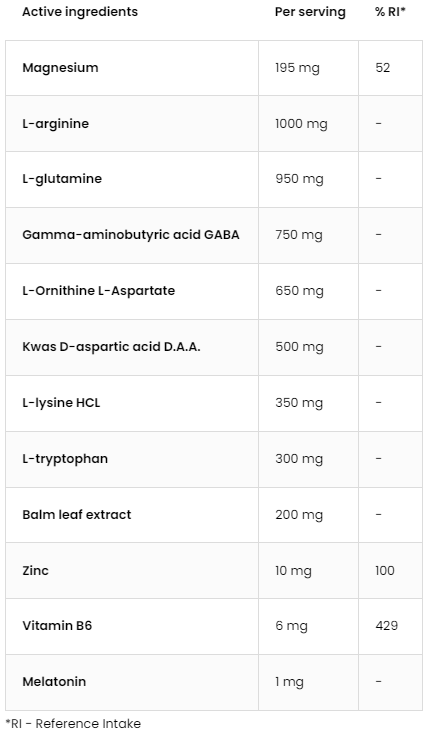Screen dimensions: 428x734
Task: Select the L-glutamine ingredient name
Action: pos(62,179)
